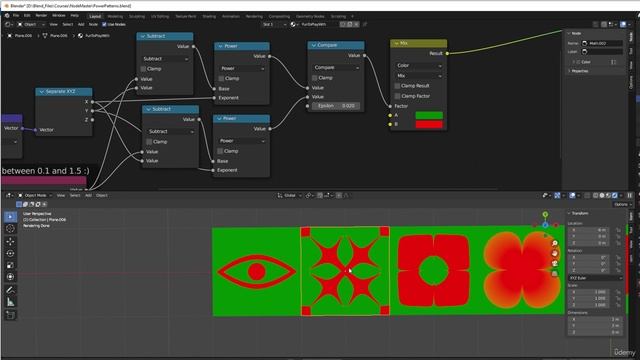Open node editor Add menu
Image resolution: width=640 pixels, height=360 pixels.
click(81, 24)
